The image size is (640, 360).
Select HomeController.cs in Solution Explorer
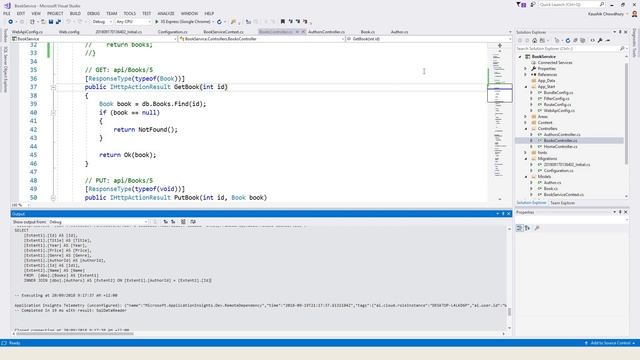pyautogui.click(x=560, y=147)
